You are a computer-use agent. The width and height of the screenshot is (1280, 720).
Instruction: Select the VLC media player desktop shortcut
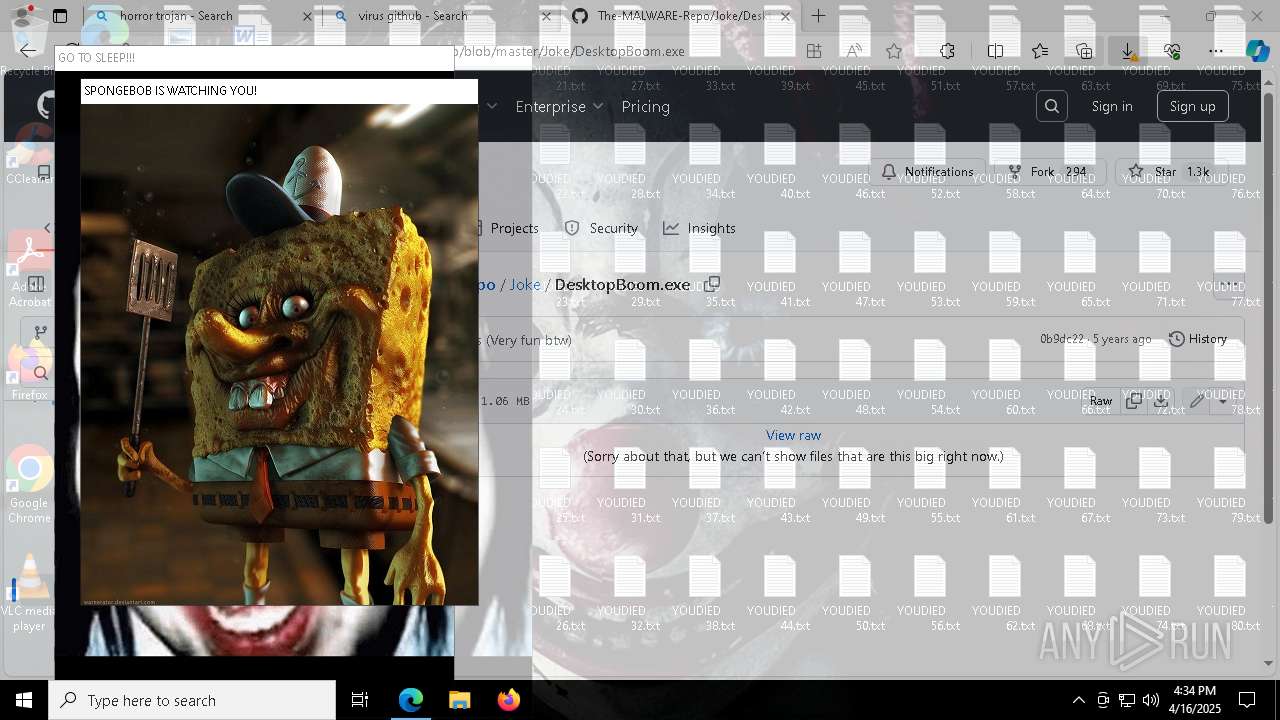pyautogui.click(x=29, y=593)
